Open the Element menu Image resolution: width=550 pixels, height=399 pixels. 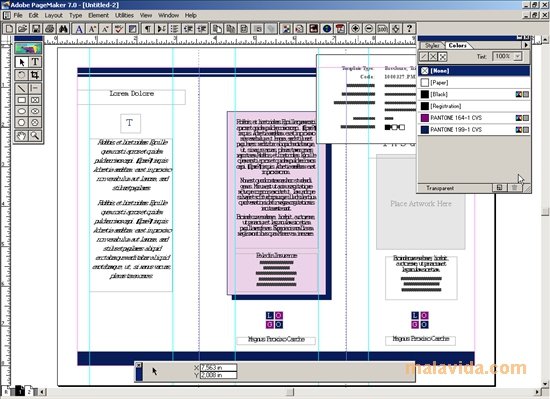click(x=98, y=15)
